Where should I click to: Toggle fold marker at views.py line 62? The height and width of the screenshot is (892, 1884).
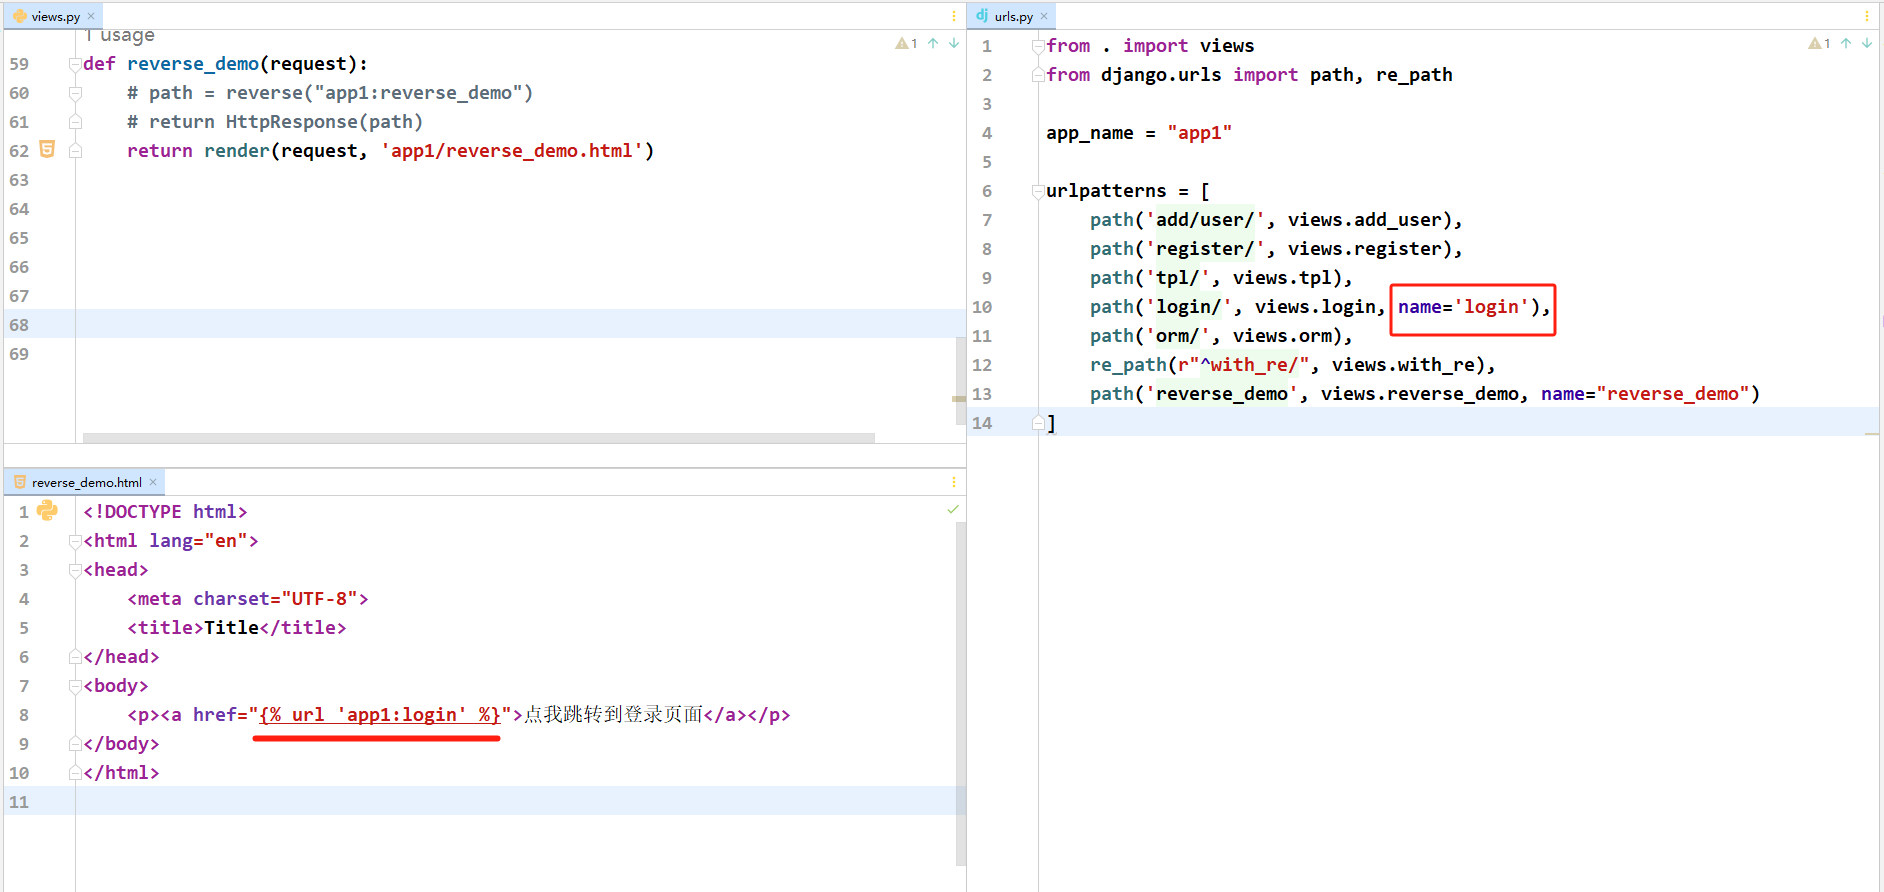click(75, 151)
